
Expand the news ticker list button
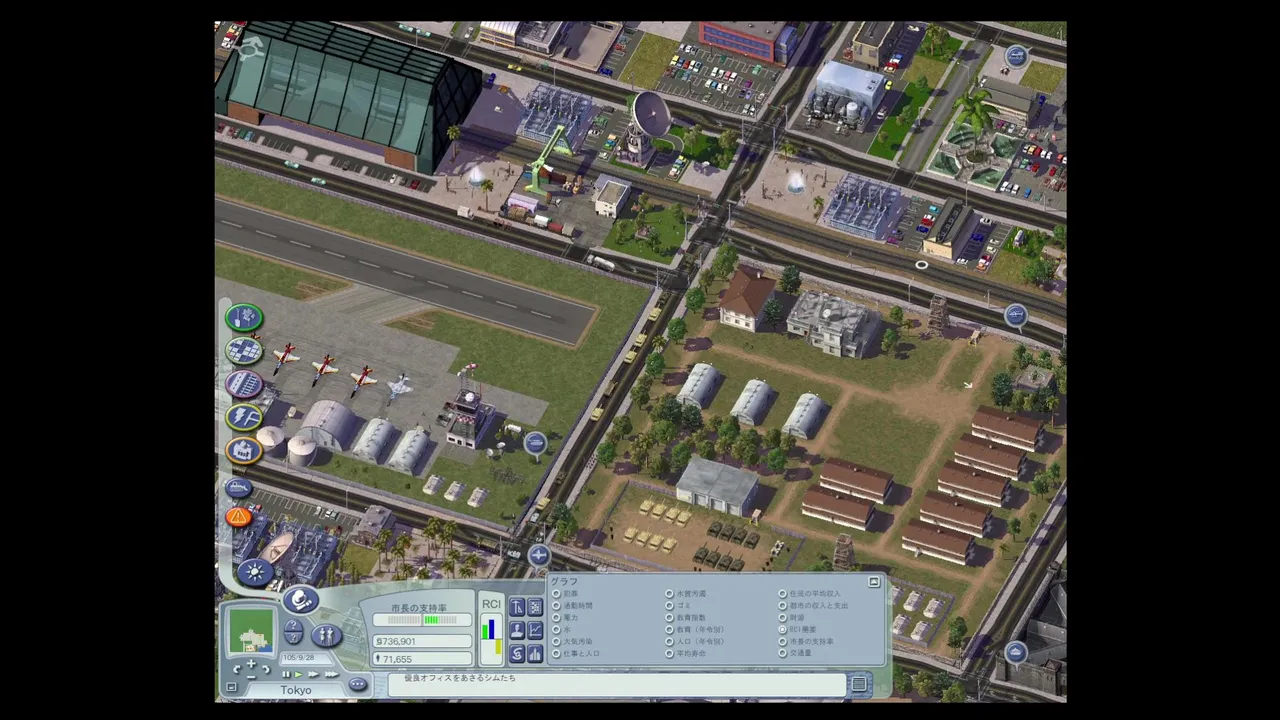pos(858,684)
